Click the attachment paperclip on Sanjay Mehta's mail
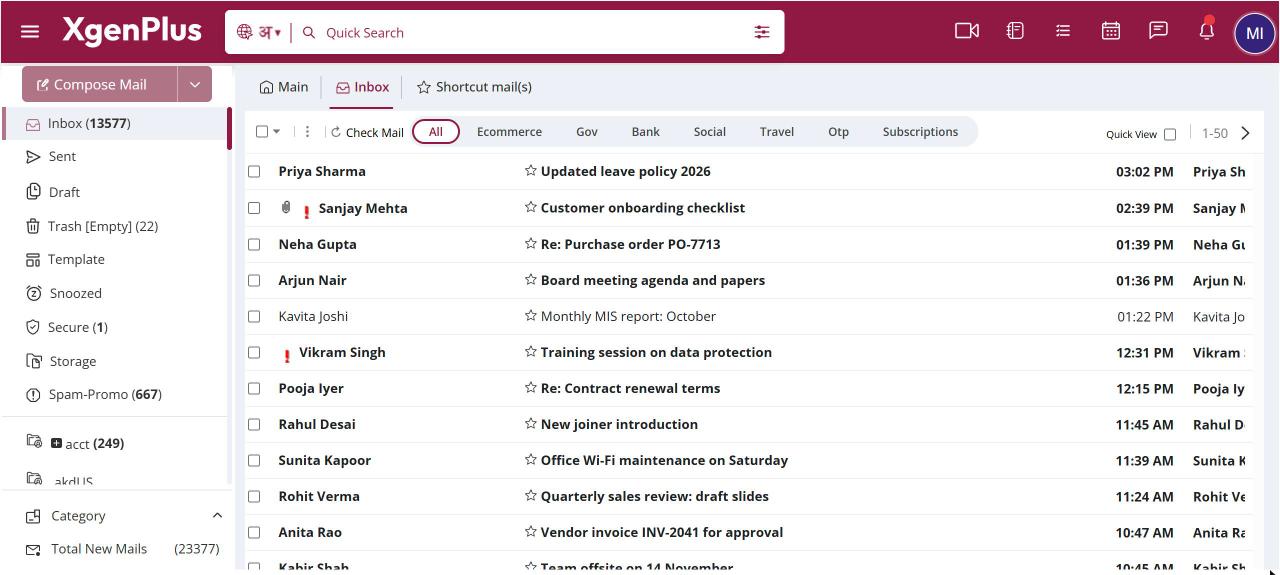1280x575 pixels. pos(286,207)
